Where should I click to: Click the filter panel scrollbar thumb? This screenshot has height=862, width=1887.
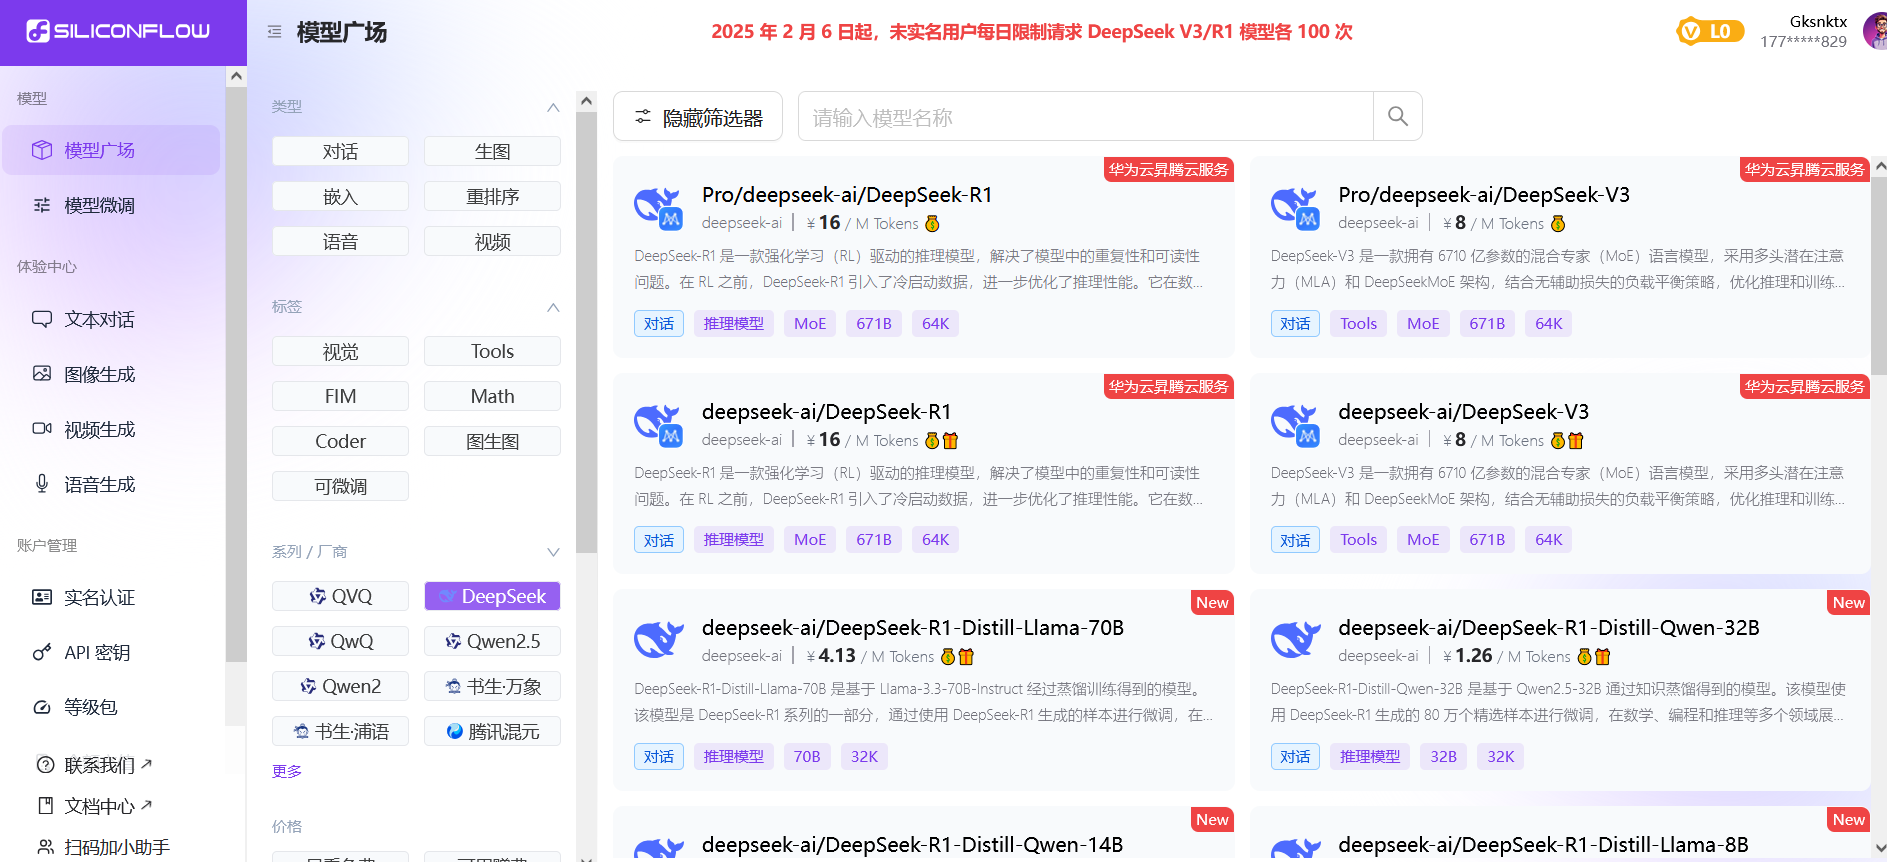pos(587,332)
